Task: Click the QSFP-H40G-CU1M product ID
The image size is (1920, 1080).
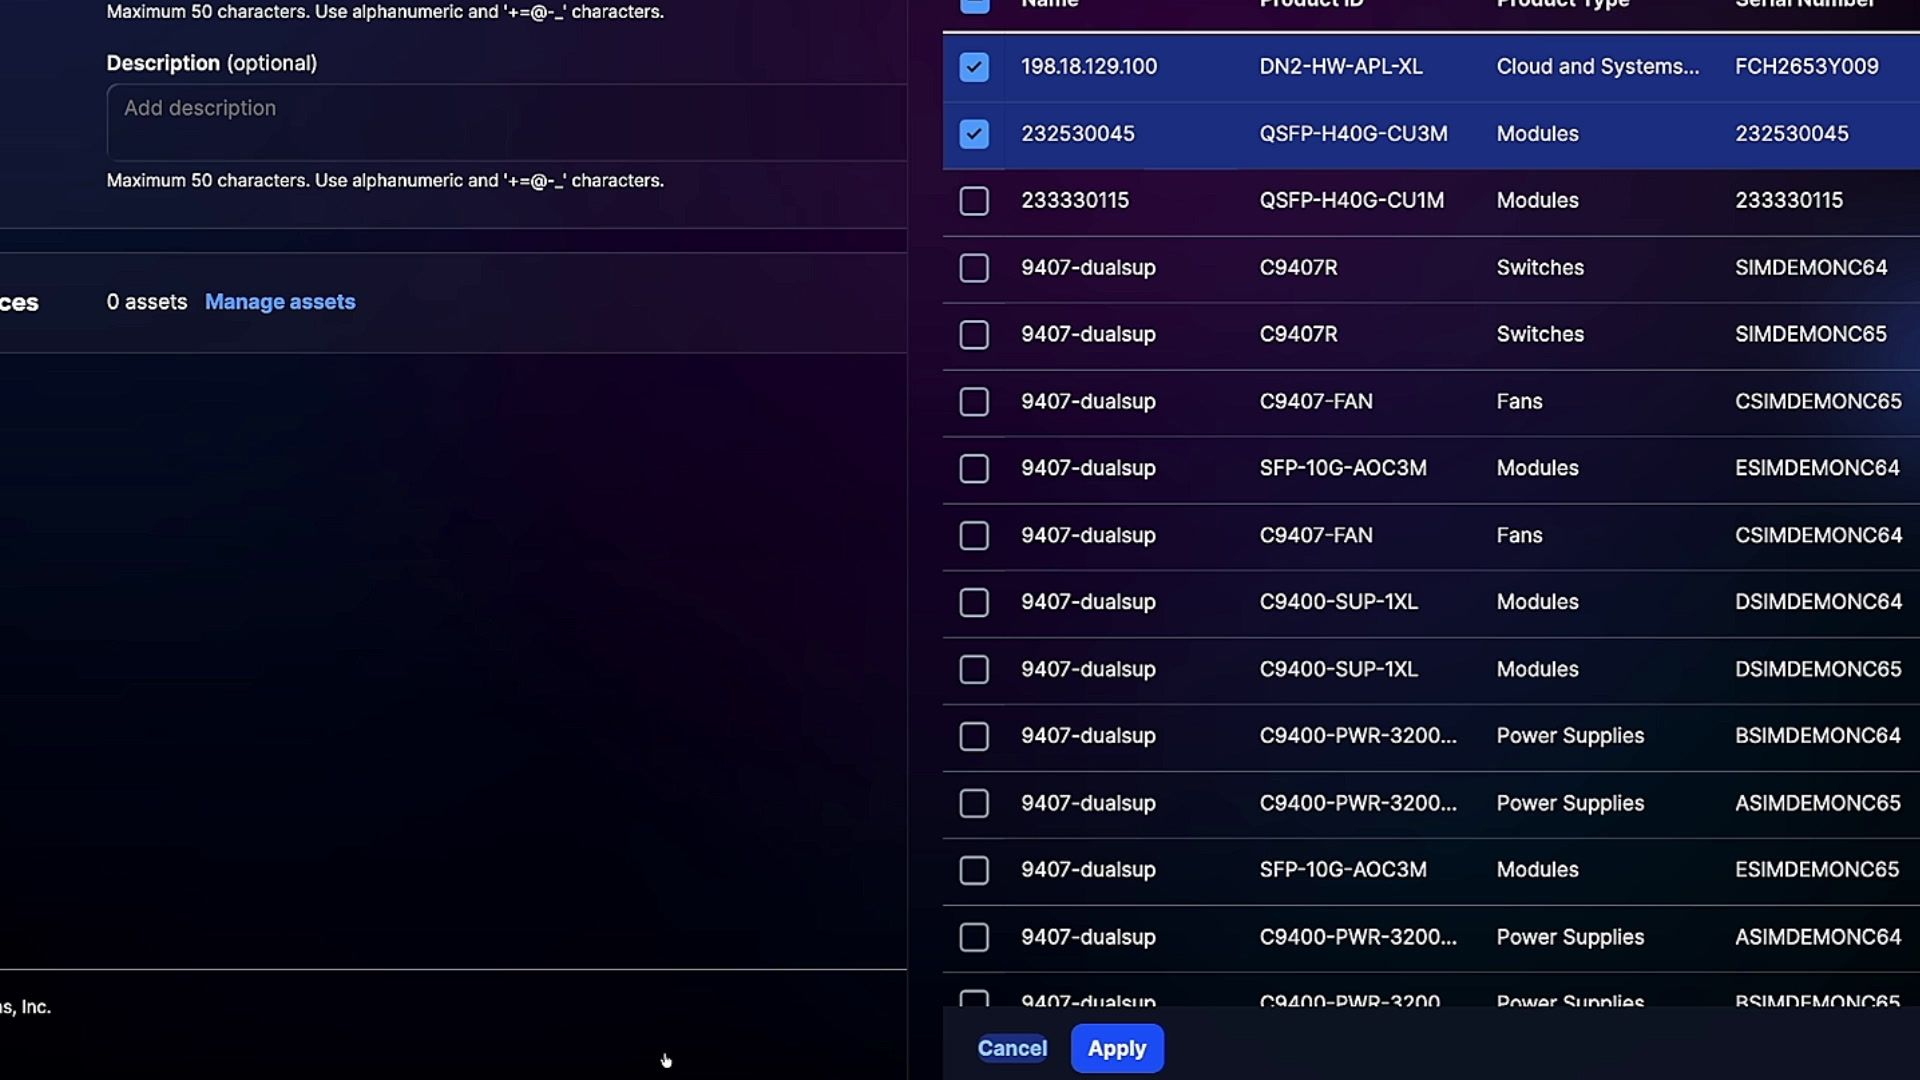Action: pos(1351,201)
